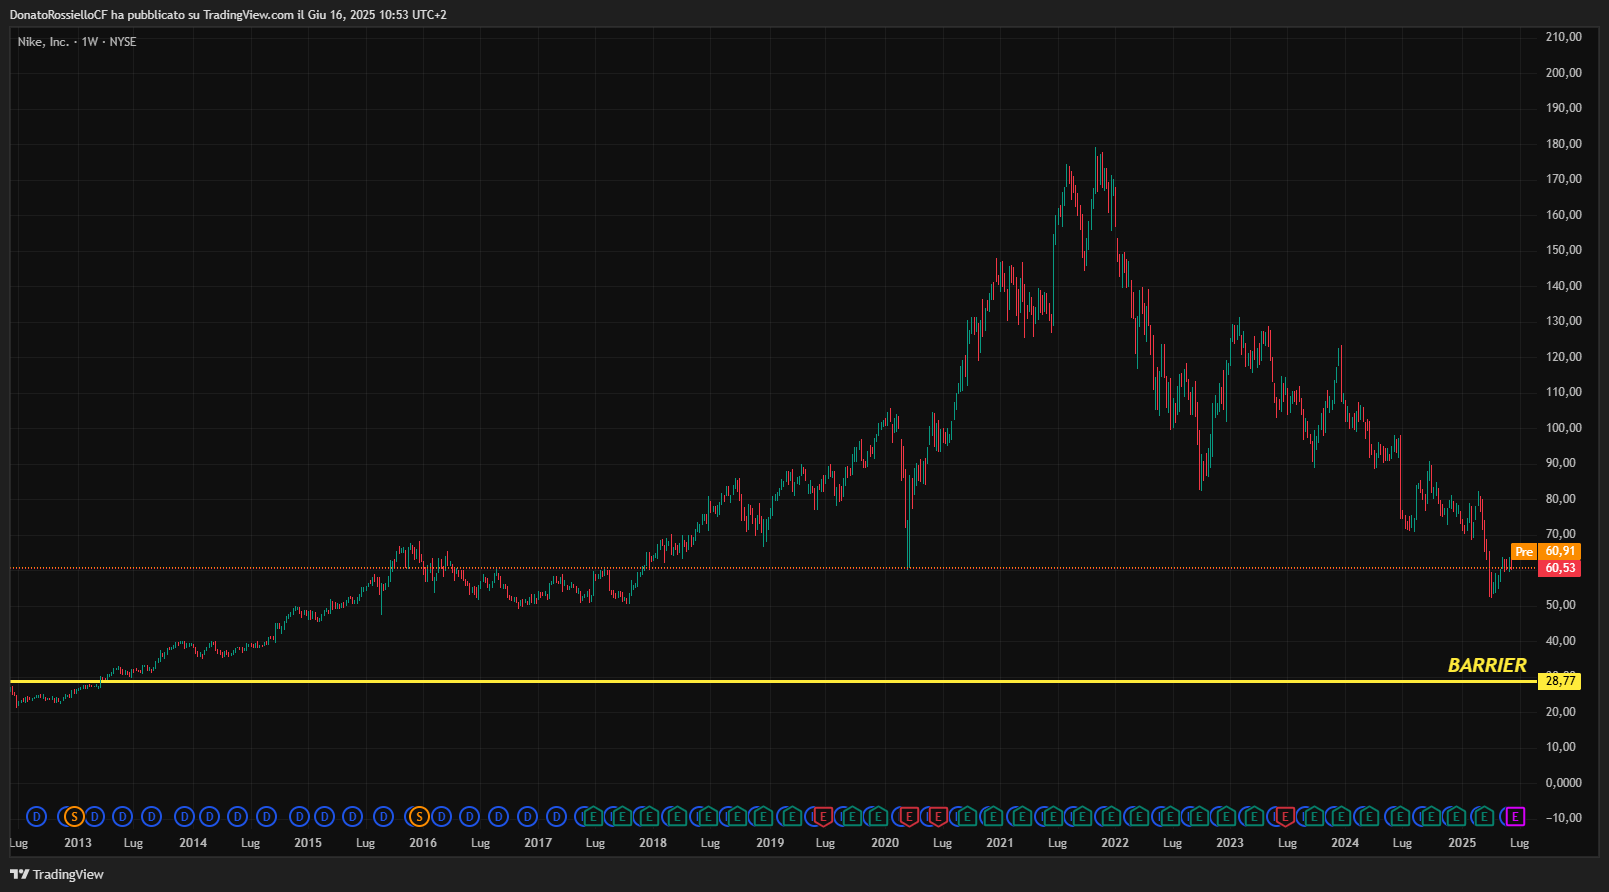Click red earnings marker above mid-2019 Lug label
1609x892 pixels.
pos(822,817)
